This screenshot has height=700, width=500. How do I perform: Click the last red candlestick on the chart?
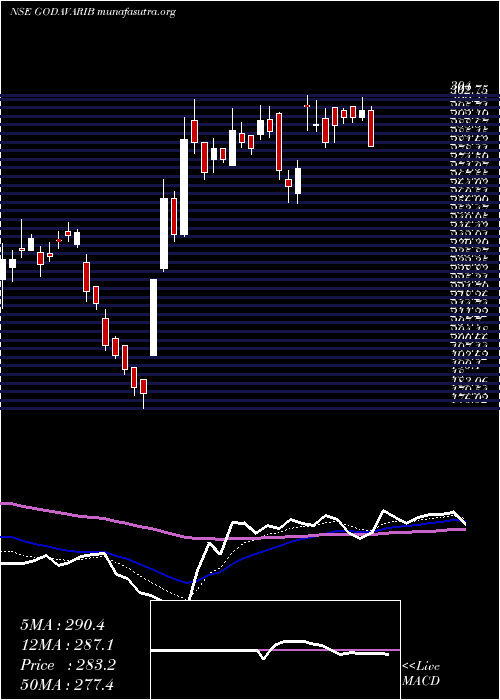(x=371, y=128)
